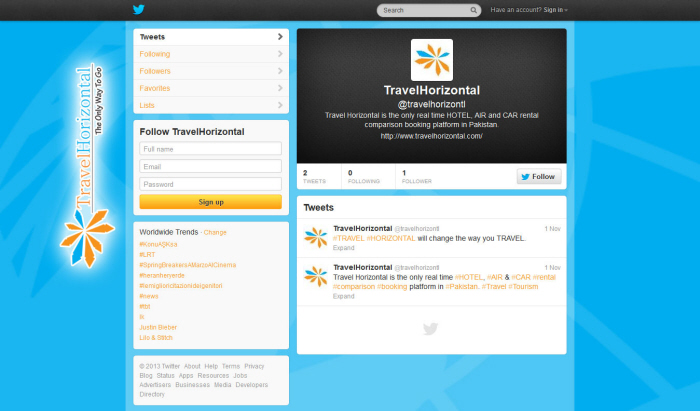The image size is (700, 411).
Task: Open the Directory footer link
Action: coord(152,394)
